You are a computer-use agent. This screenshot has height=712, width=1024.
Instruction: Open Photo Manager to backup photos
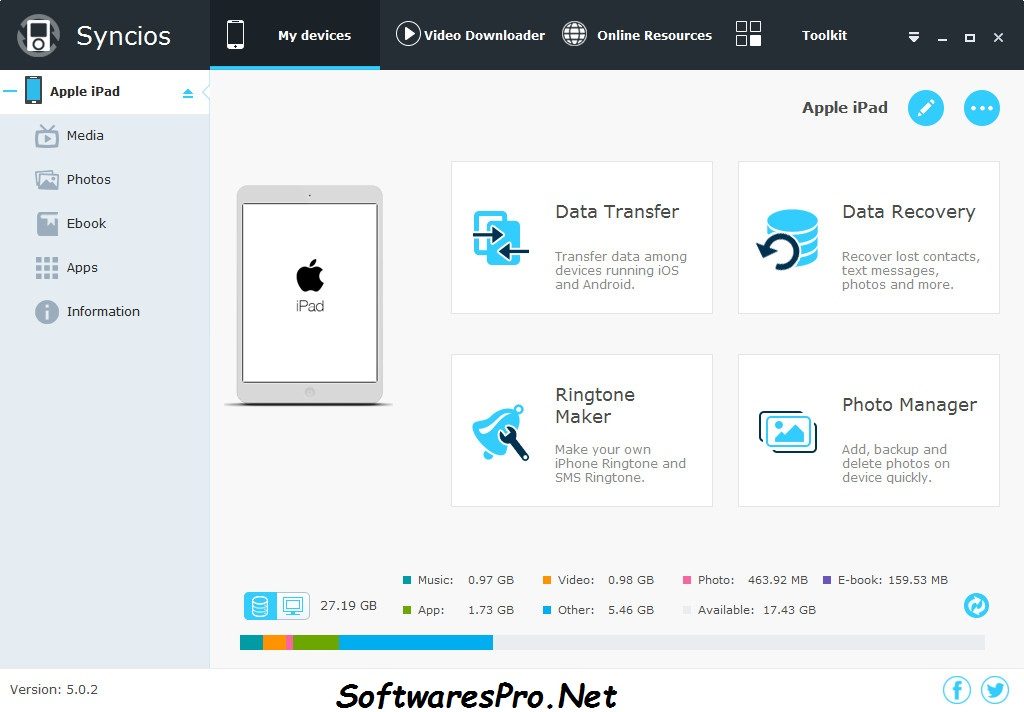pos(788,430)
